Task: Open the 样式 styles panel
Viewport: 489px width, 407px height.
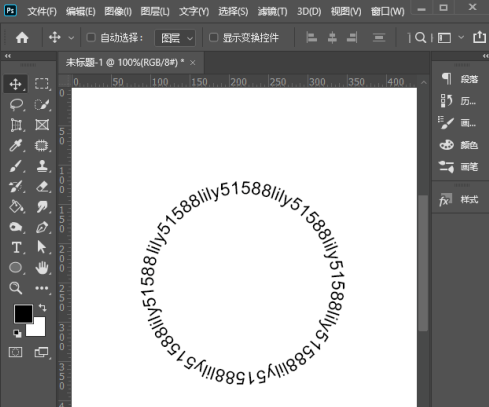Action: click(460, 200)
